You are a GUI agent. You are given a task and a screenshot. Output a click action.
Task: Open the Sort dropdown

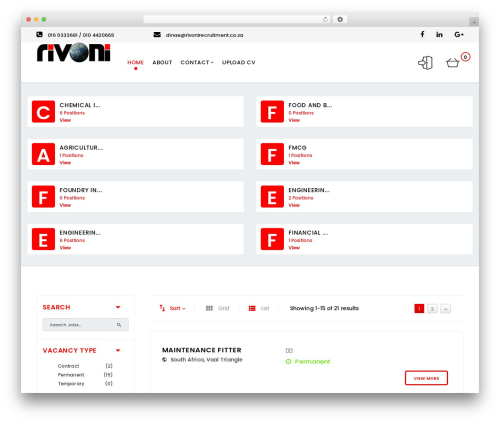tap(177, 308)
